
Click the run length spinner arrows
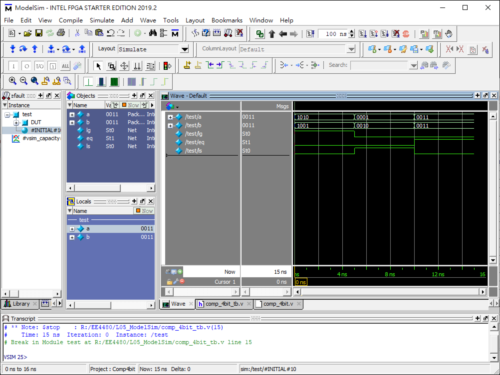pos(352,34)
